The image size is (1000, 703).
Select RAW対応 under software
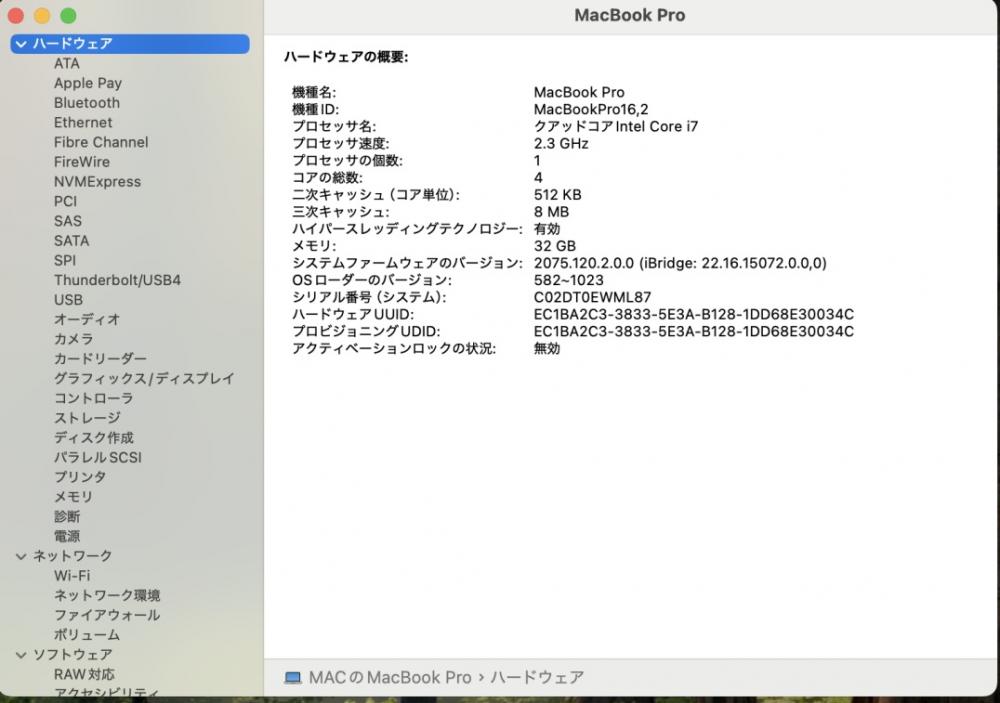[x=84, y=674]
